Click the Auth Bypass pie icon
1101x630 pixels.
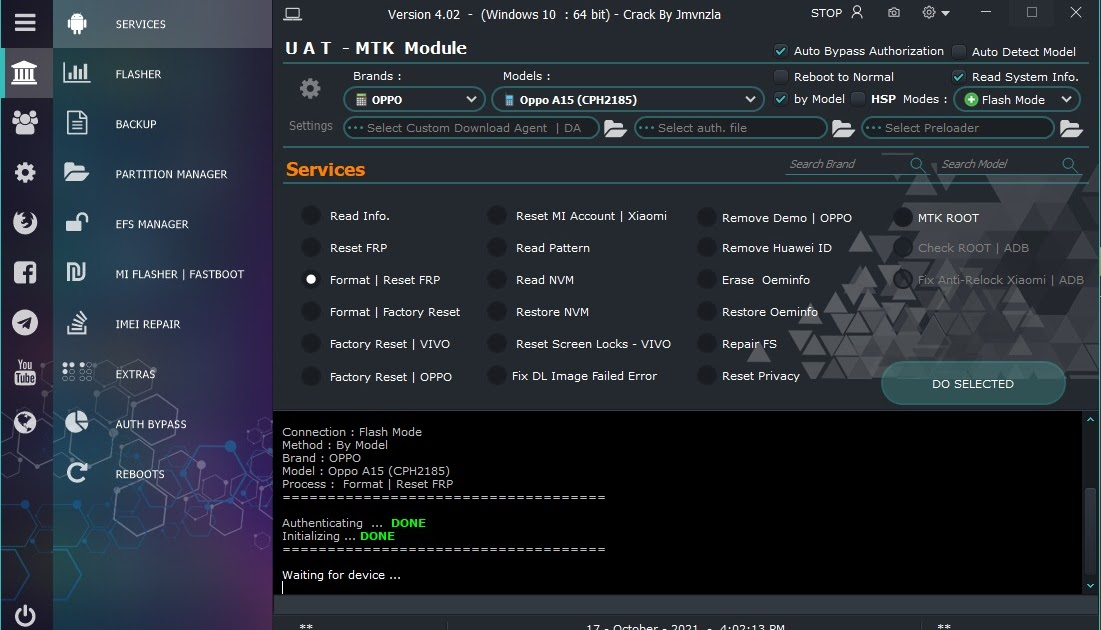pos(77,422)
